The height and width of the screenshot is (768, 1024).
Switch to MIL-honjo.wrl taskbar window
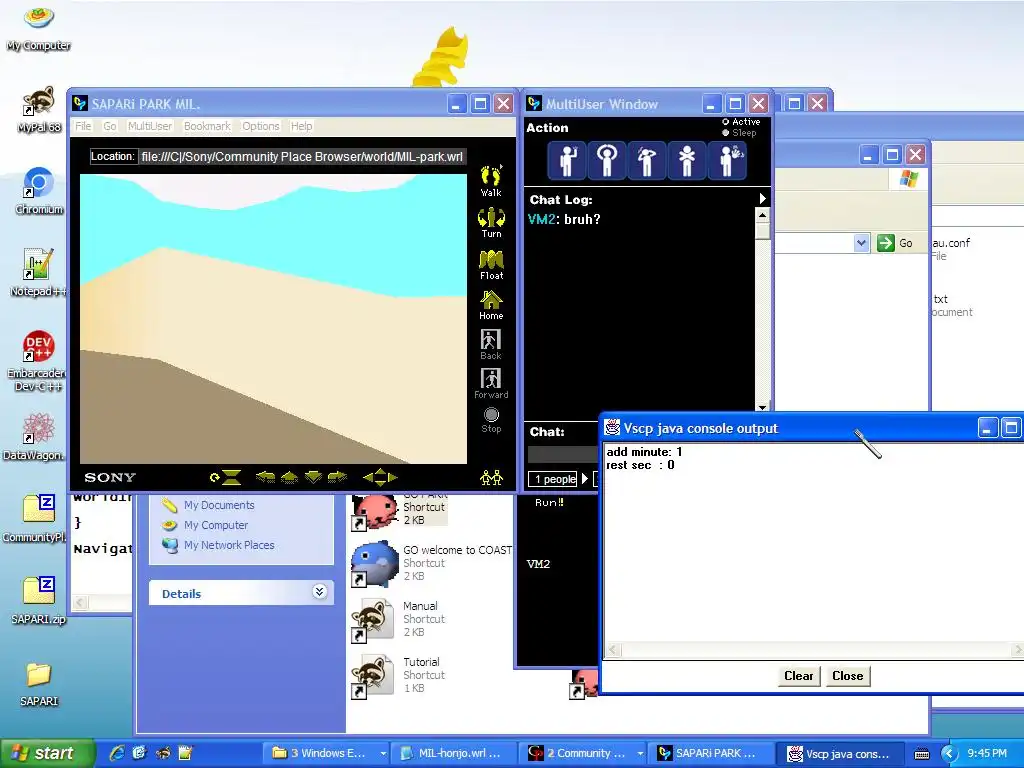coord(454,753)
